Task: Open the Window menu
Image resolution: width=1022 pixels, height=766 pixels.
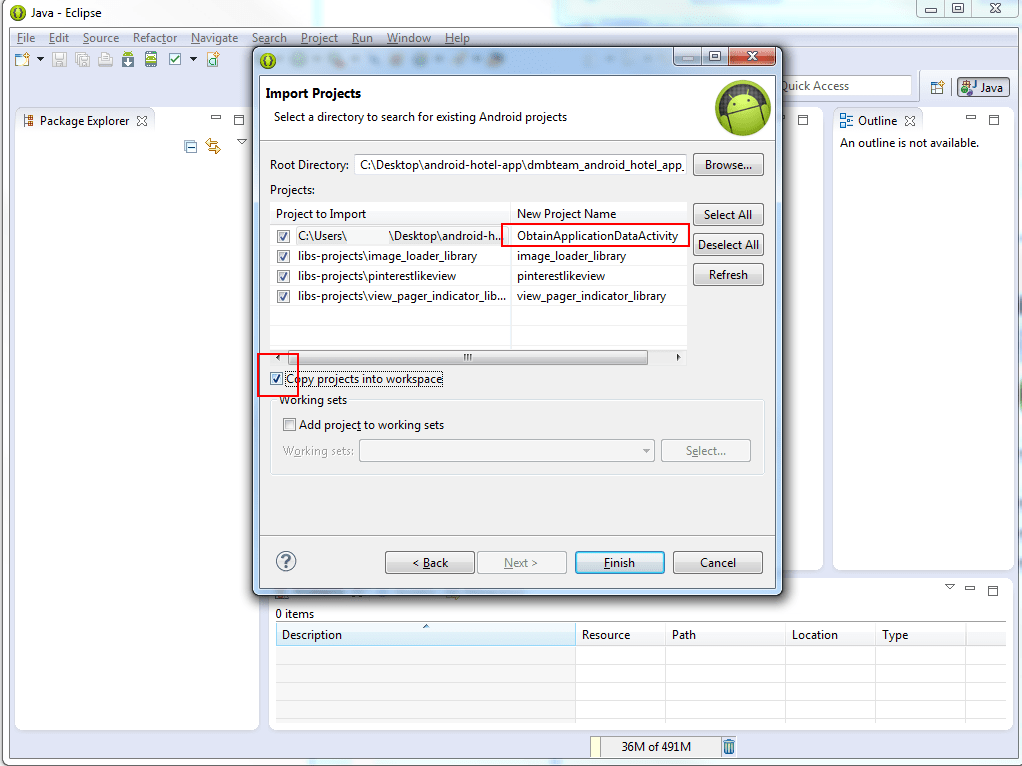Action: [x=409, y=38]
